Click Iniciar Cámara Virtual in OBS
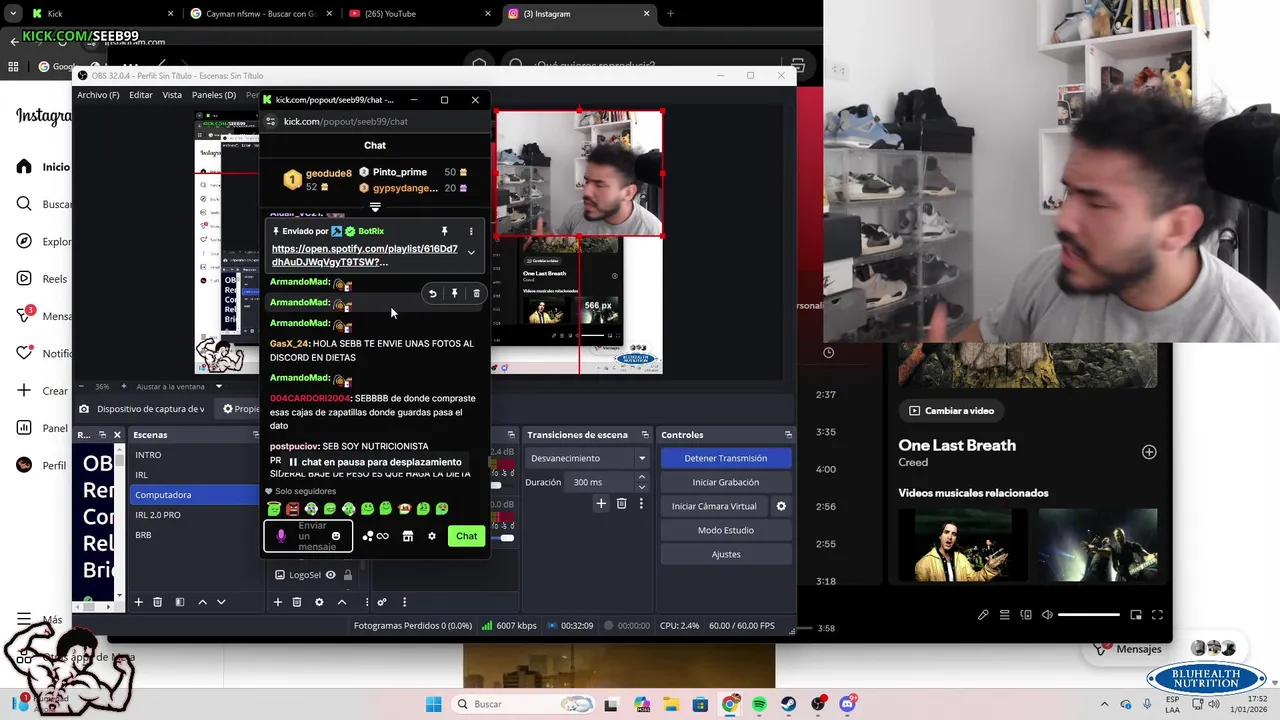1280x720 pixels. [714, 506]
